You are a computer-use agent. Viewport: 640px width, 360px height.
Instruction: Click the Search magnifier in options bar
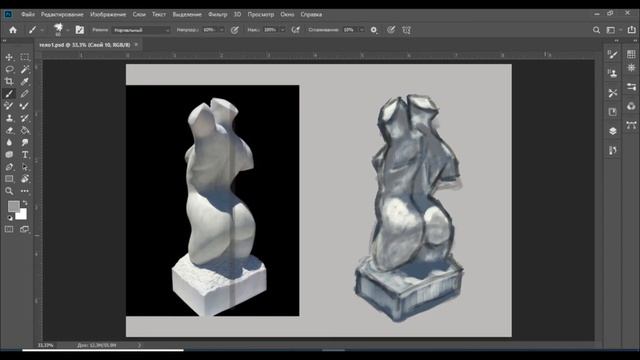(x=596, y=30)
